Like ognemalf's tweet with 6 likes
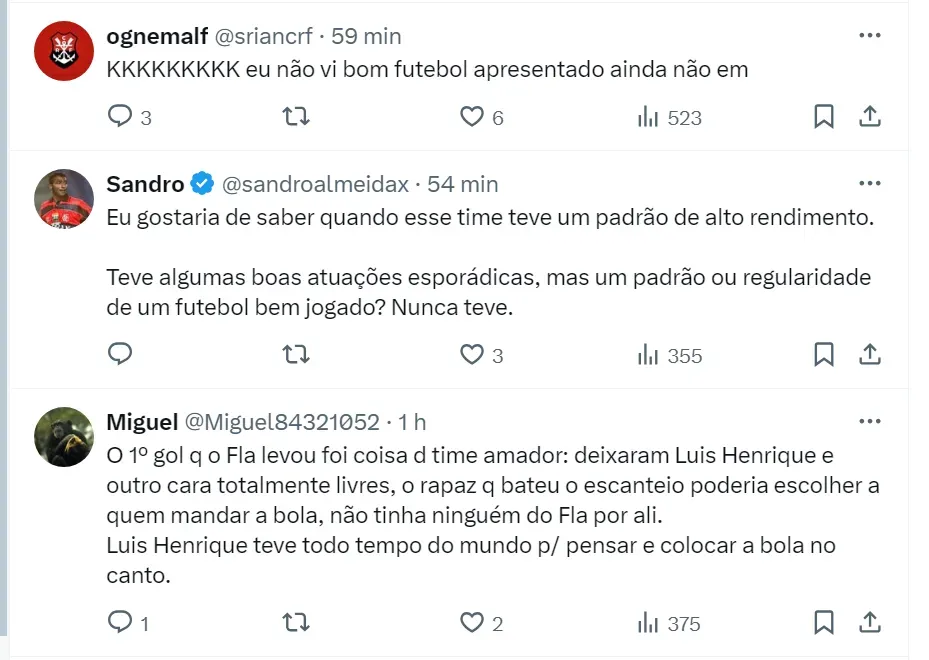Viewport: 929px width, 660px height. (x=471, y=117)
